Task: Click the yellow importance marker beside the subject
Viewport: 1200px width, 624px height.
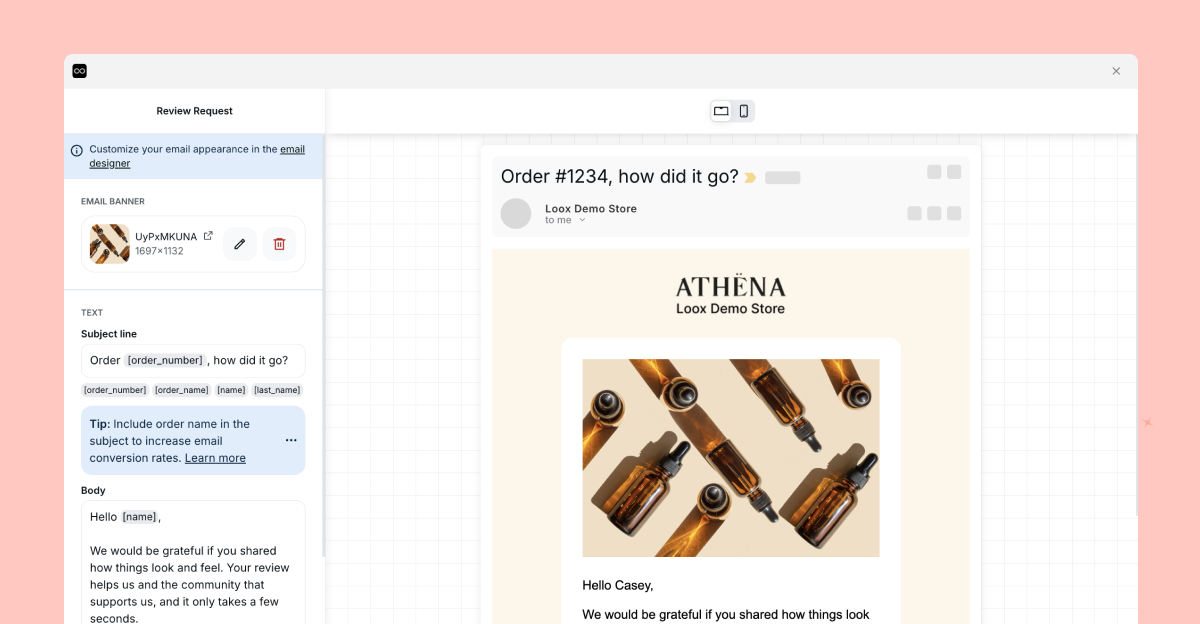Action: pyautogui.click(x=750, y=178)
